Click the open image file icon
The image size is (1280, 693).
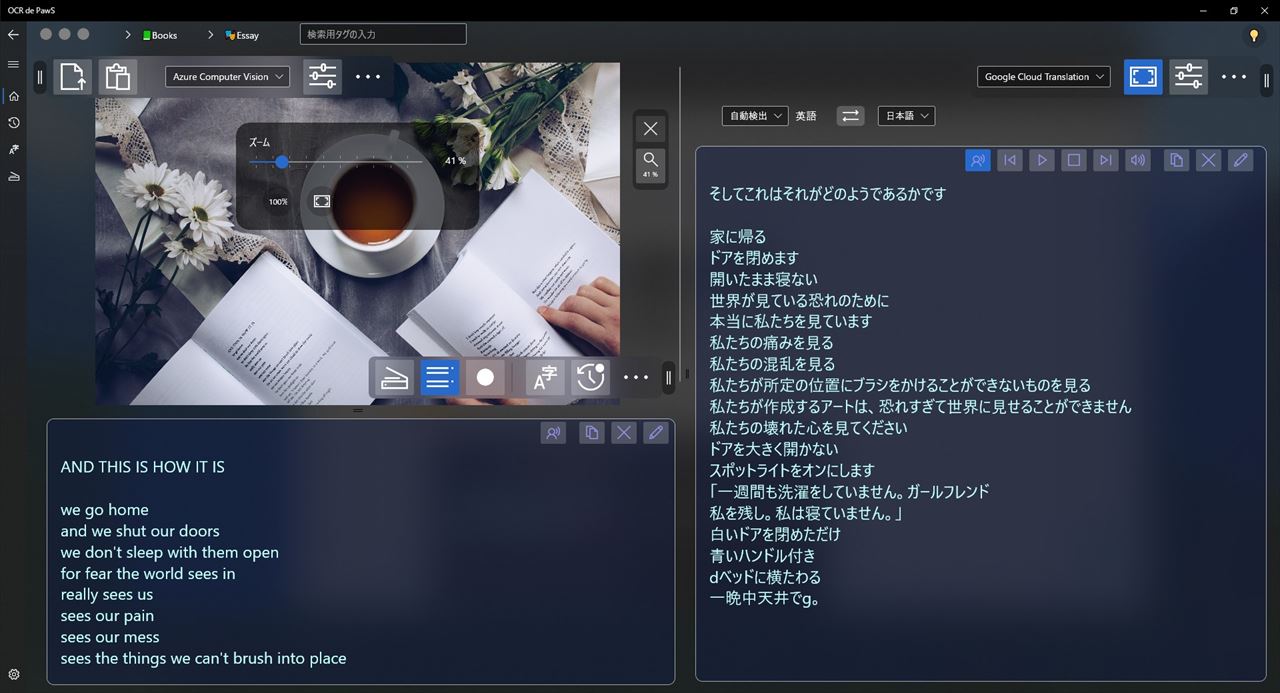73,77
